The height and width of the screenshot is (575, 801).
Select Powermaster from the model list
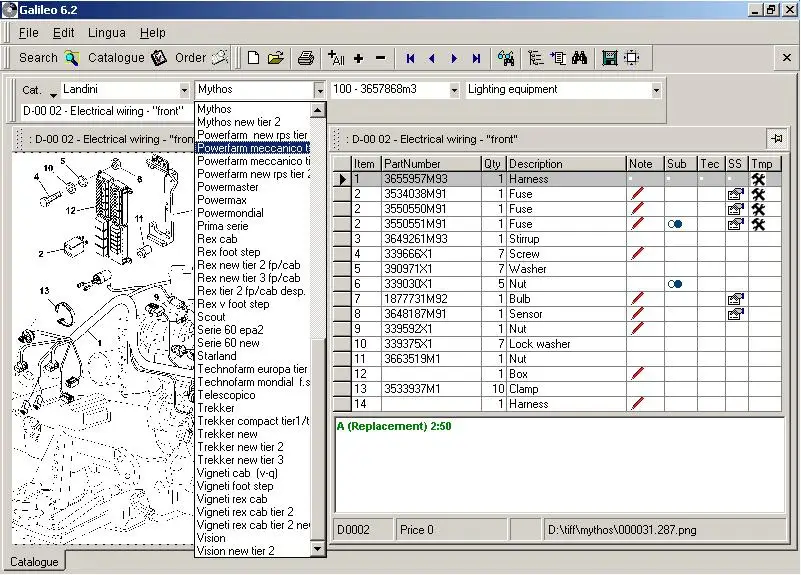point(228,187)
